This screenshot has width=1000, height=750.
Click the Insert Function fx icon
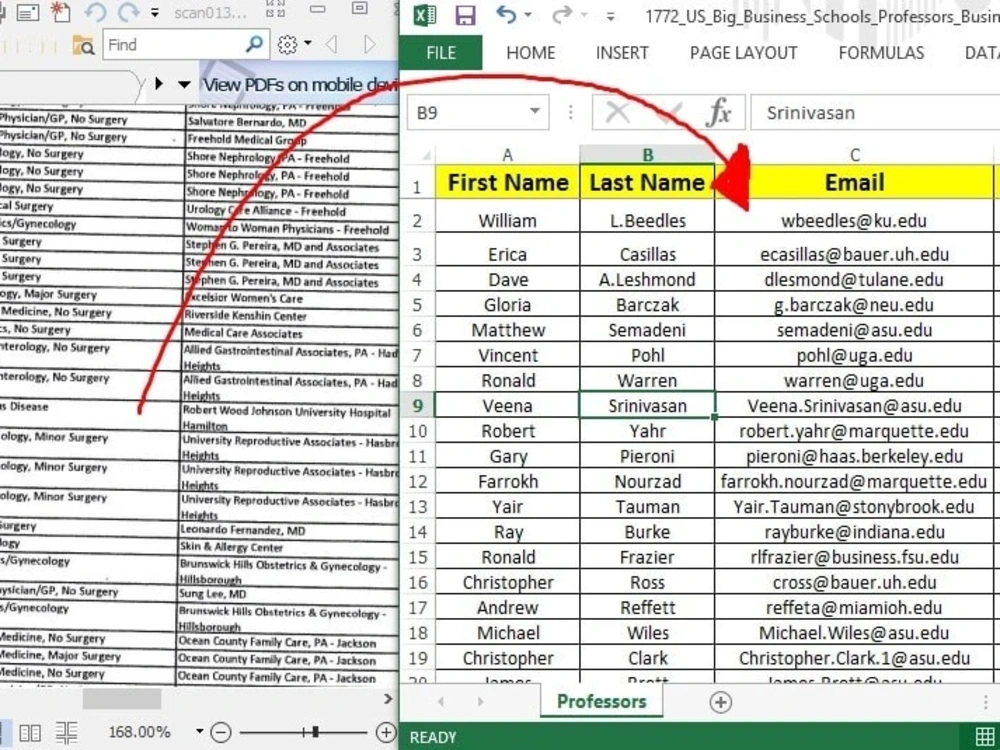coord(719,113)
